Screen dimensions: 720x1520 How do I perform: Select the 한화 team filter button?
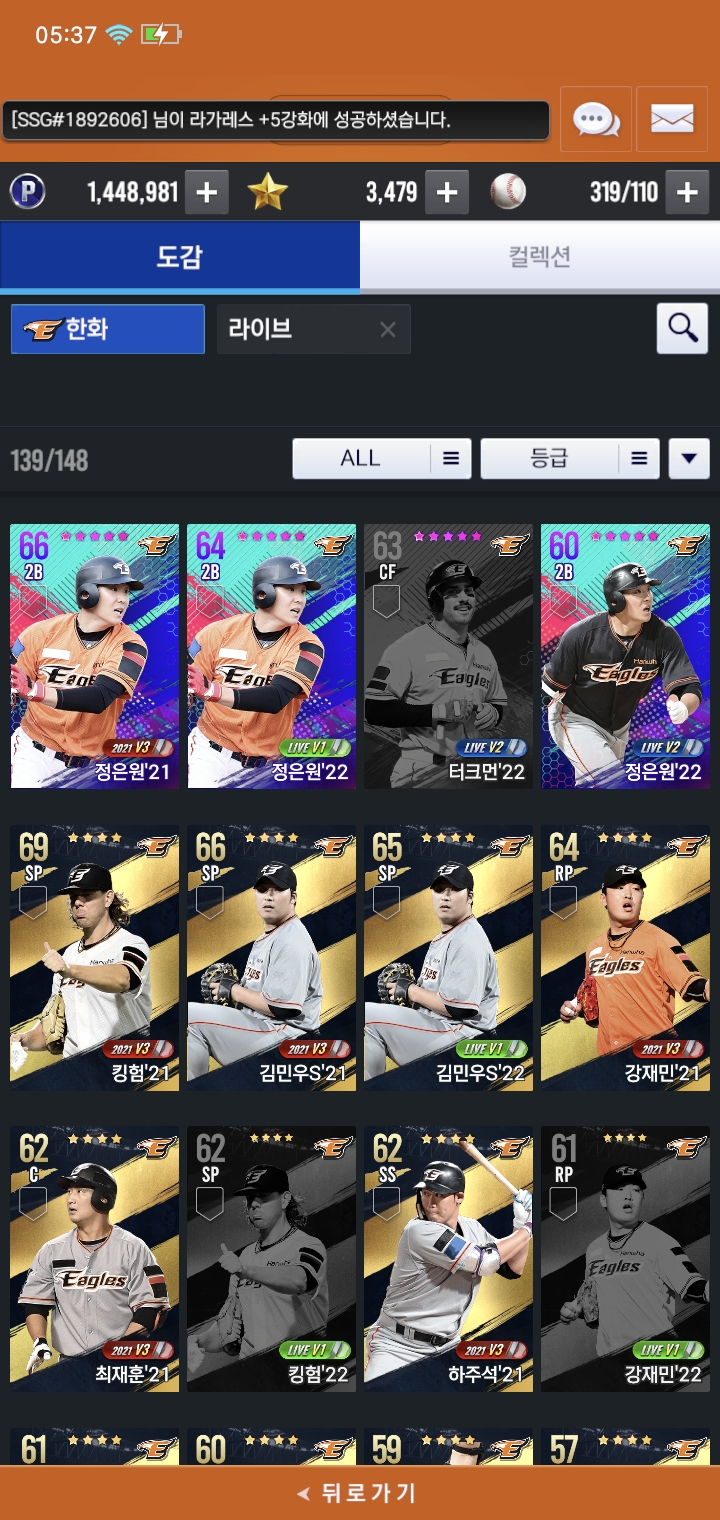point(108,329)
